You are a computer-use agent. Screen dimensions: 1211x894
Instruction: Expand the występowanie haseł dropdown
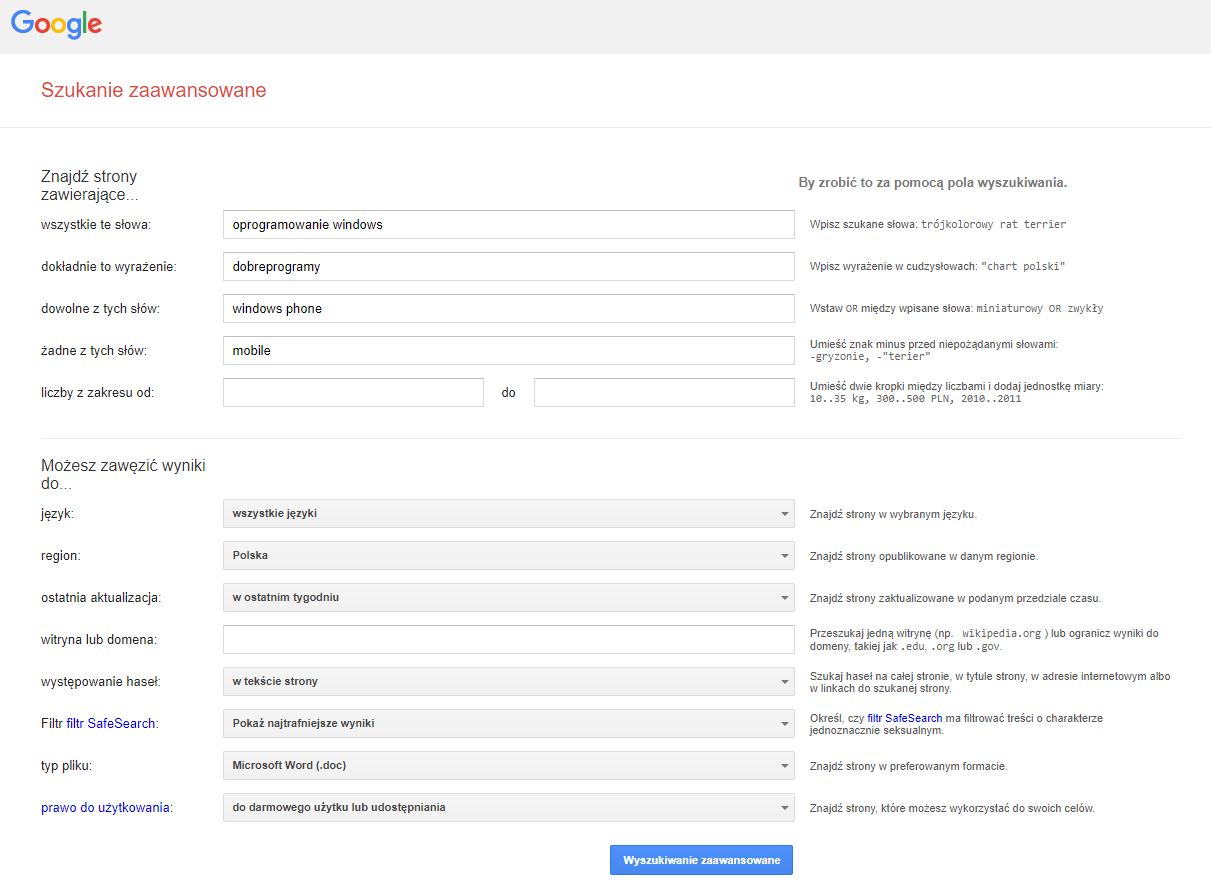coord(508,682)
